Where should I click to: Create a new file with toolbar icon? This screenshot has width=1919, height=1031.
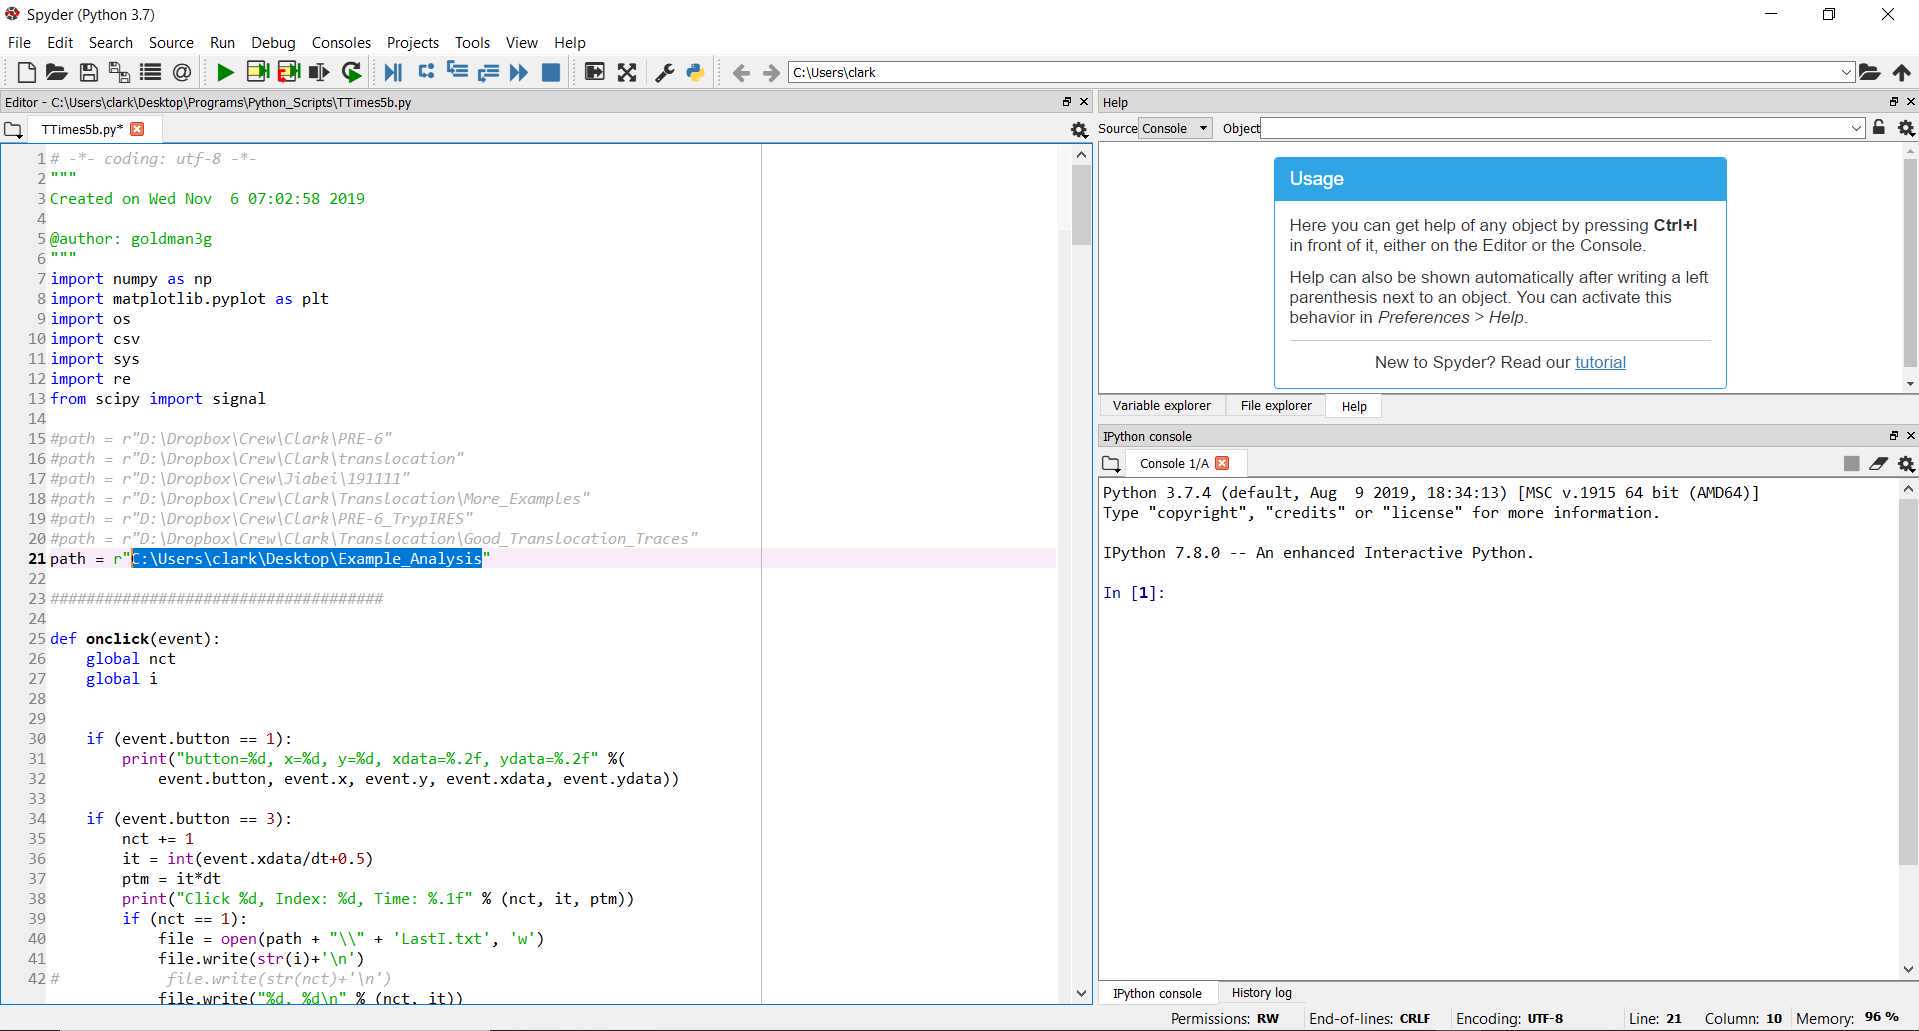(x=27, y=72)
